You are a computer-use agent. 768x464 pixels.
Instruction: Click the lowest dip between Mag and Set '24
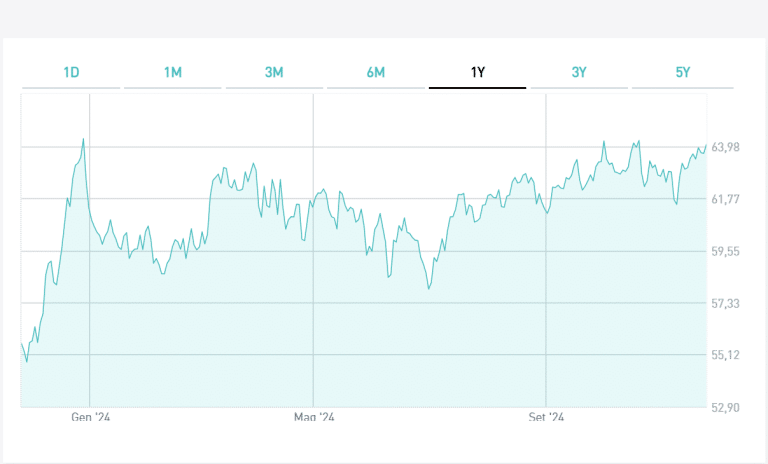pos(428,289)
